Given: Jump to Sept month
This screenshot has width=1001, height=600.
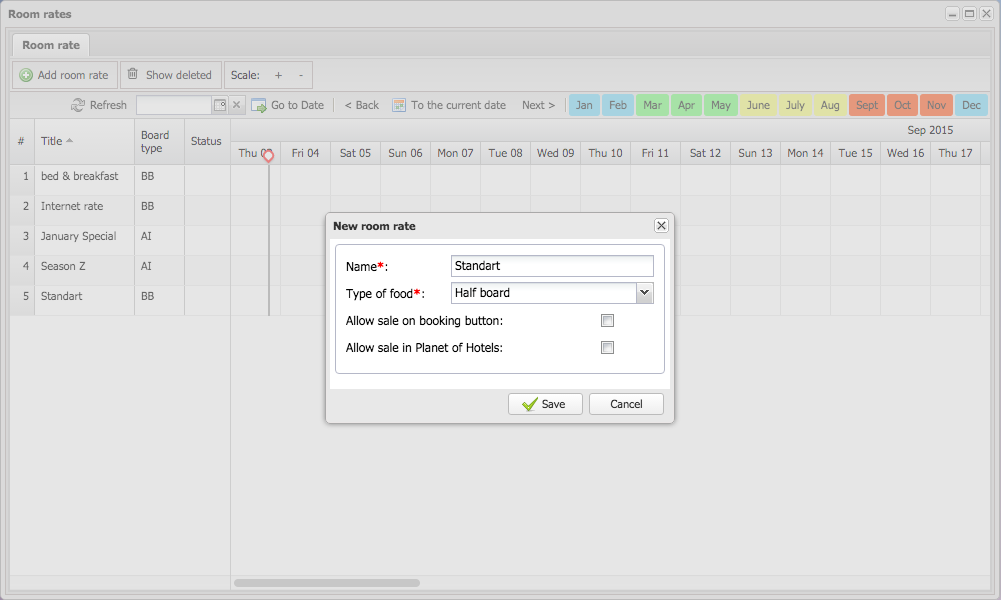Looking at the screenshot, I should click(x=867, y=105).
